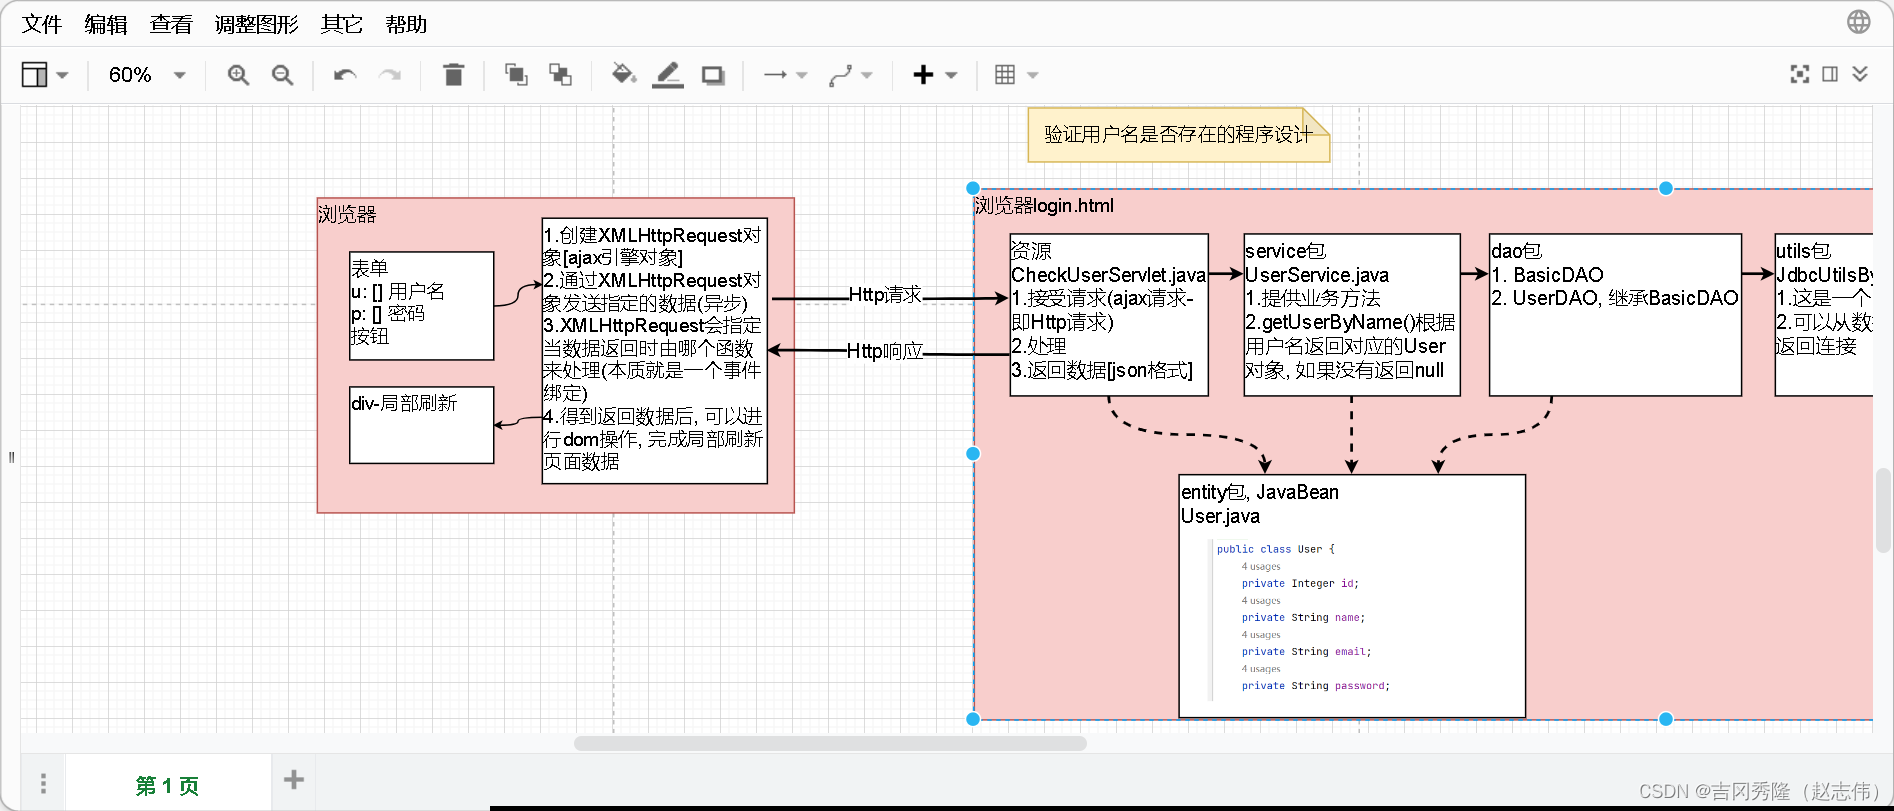
Task: Redo the last action
Action: coord(390,75)
